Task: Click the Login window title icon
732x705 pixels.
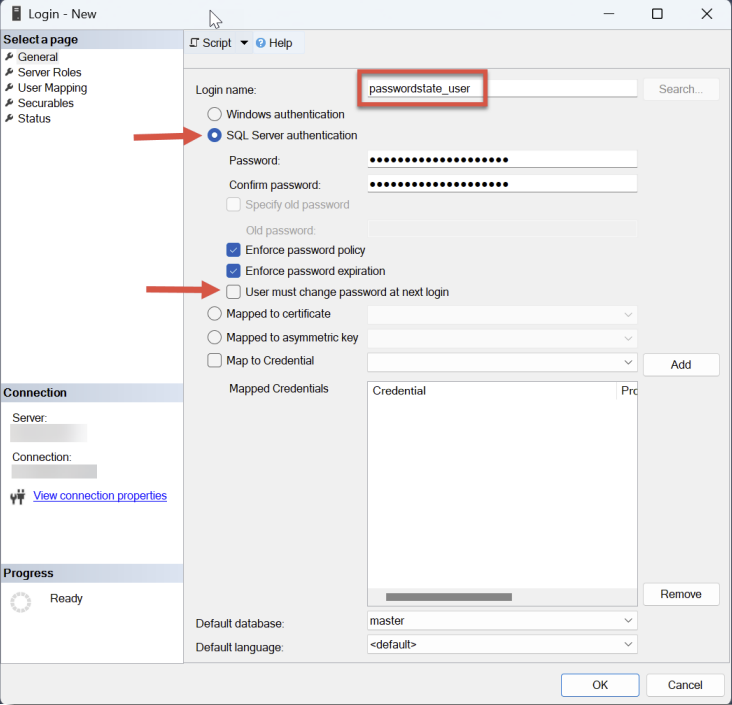Action: point(16,14)
